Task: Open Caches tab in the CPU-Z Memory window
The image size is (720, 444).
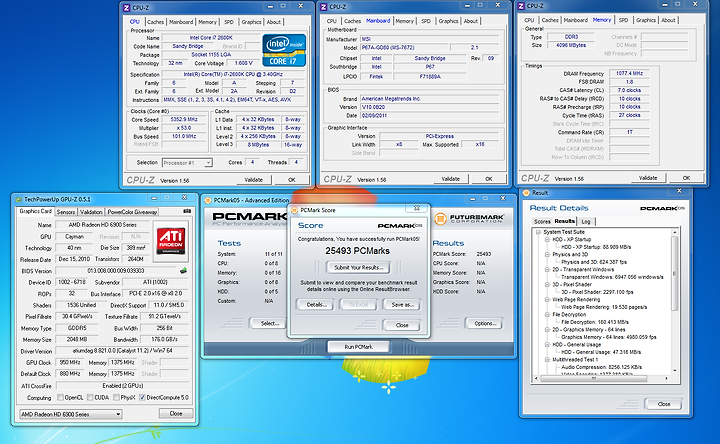Action: point(550,20)
